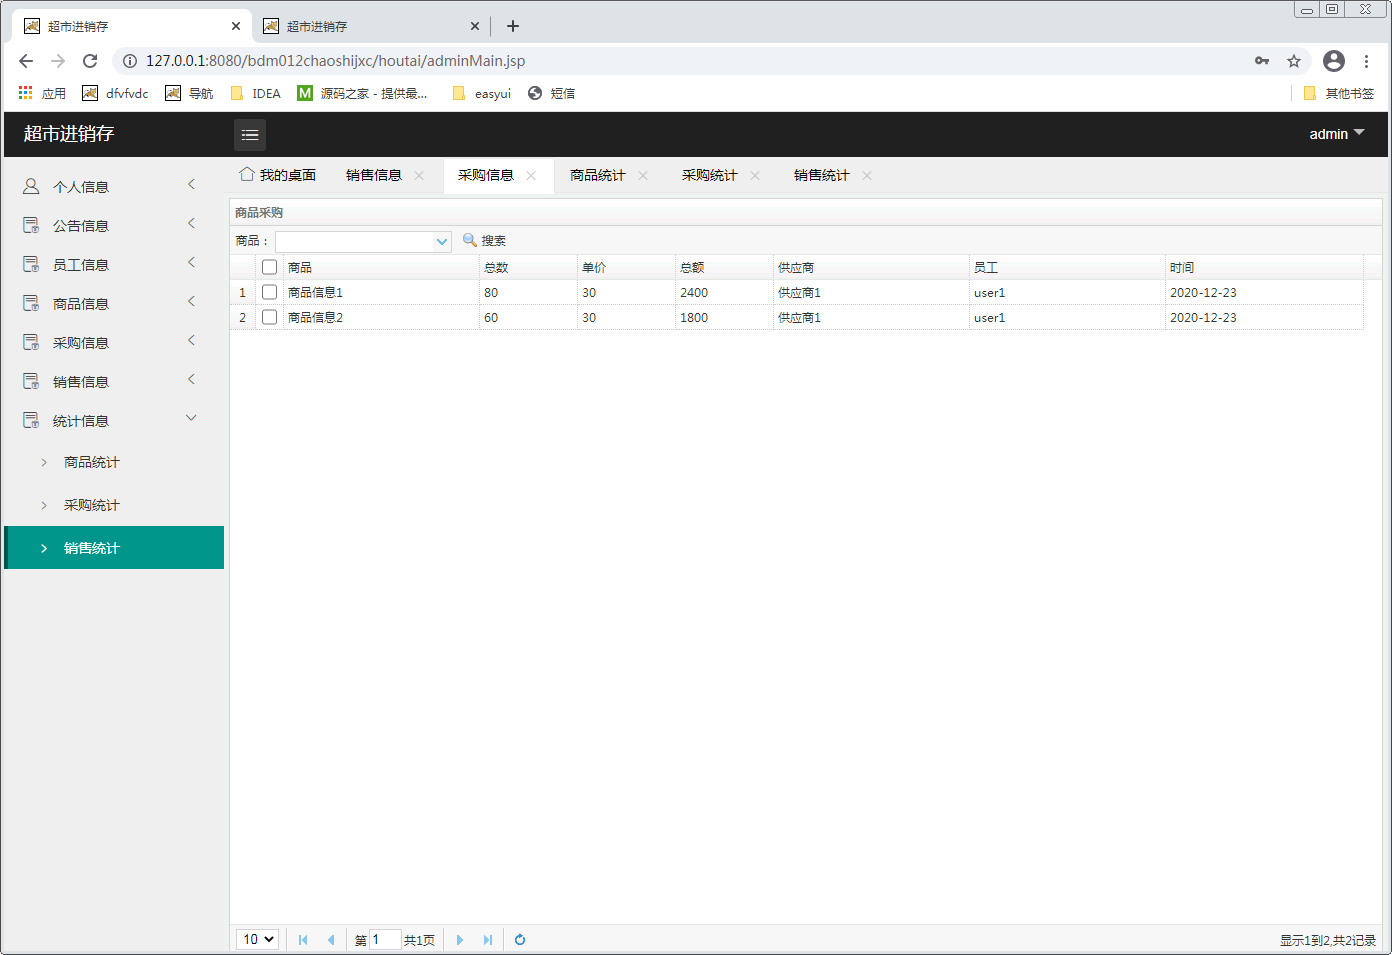Select the 2400 total cell
The width and height of the screenshot is (1392, 955).
(x=725, y=292)
